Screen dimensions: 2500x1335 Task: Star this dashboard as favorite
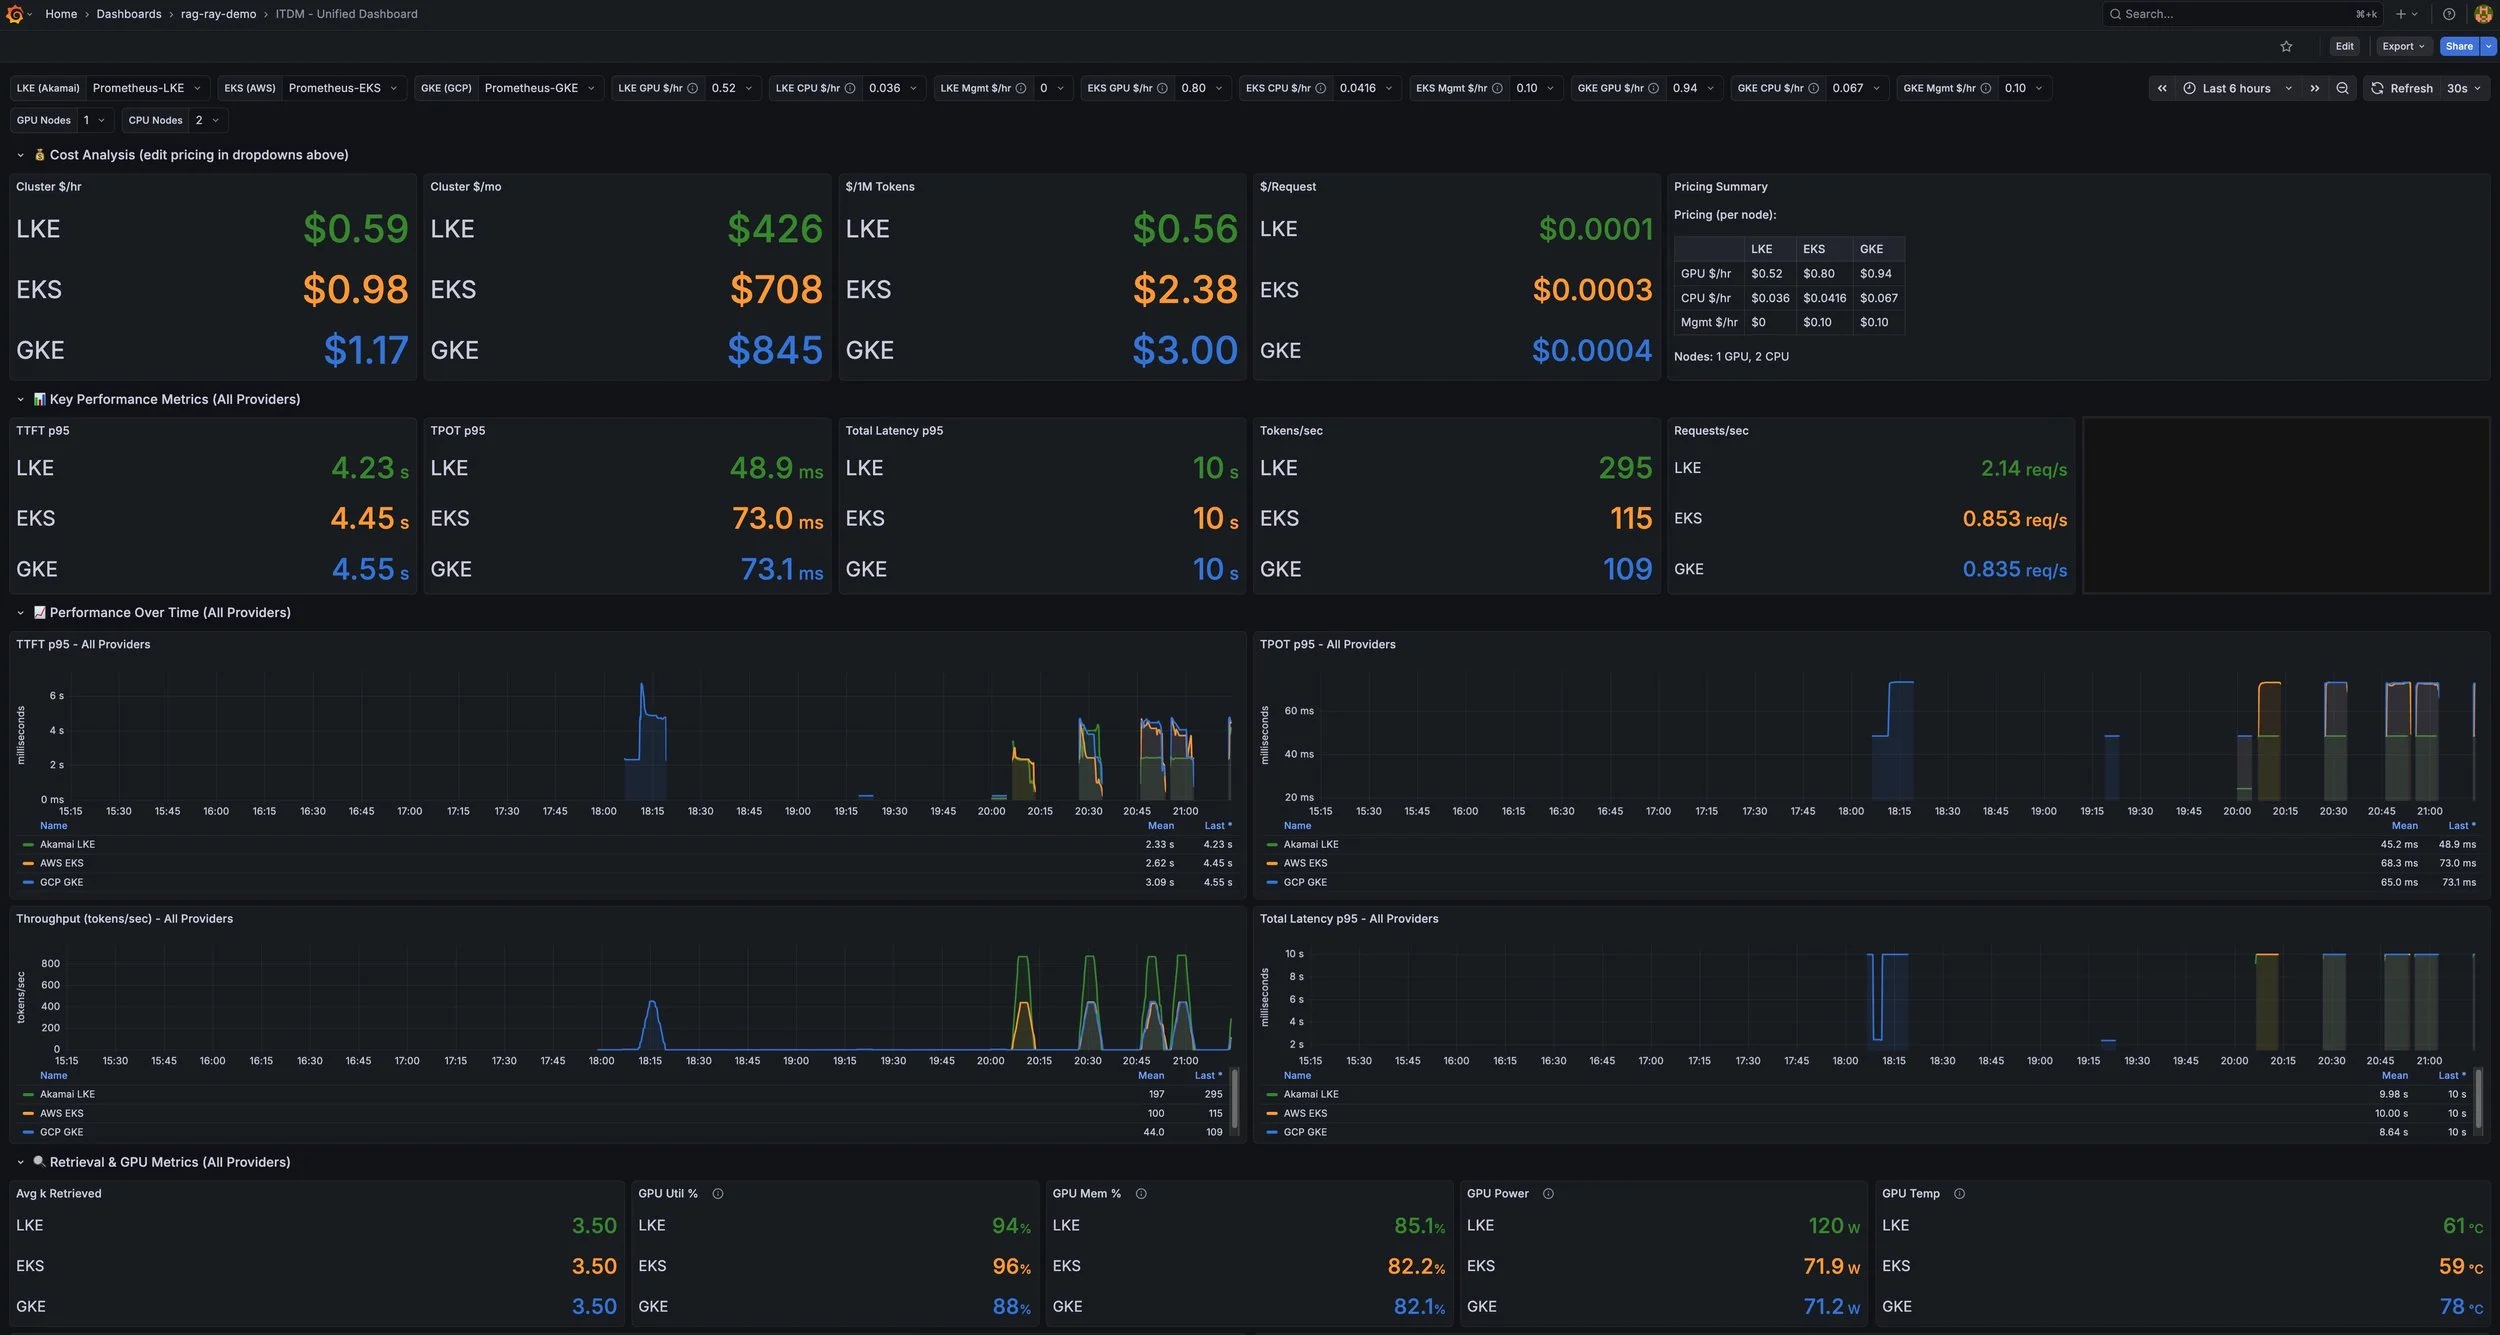point(2286,46)
